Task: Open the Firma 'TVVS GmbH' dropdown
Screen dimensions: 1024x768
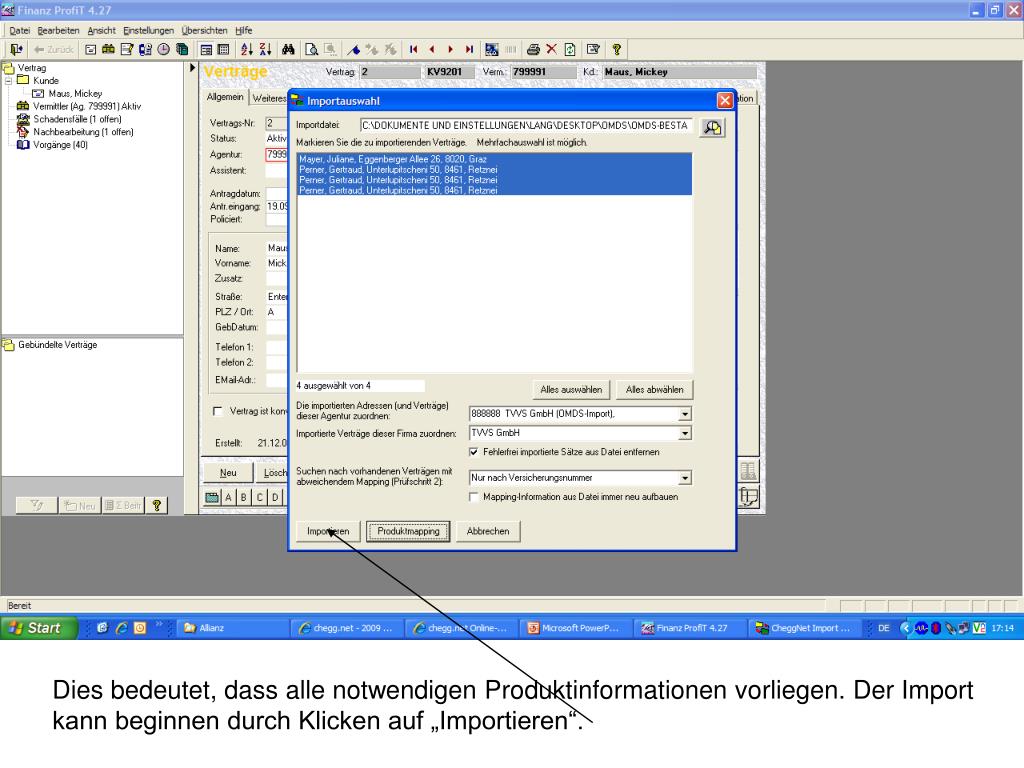Action: pos(684,434)
